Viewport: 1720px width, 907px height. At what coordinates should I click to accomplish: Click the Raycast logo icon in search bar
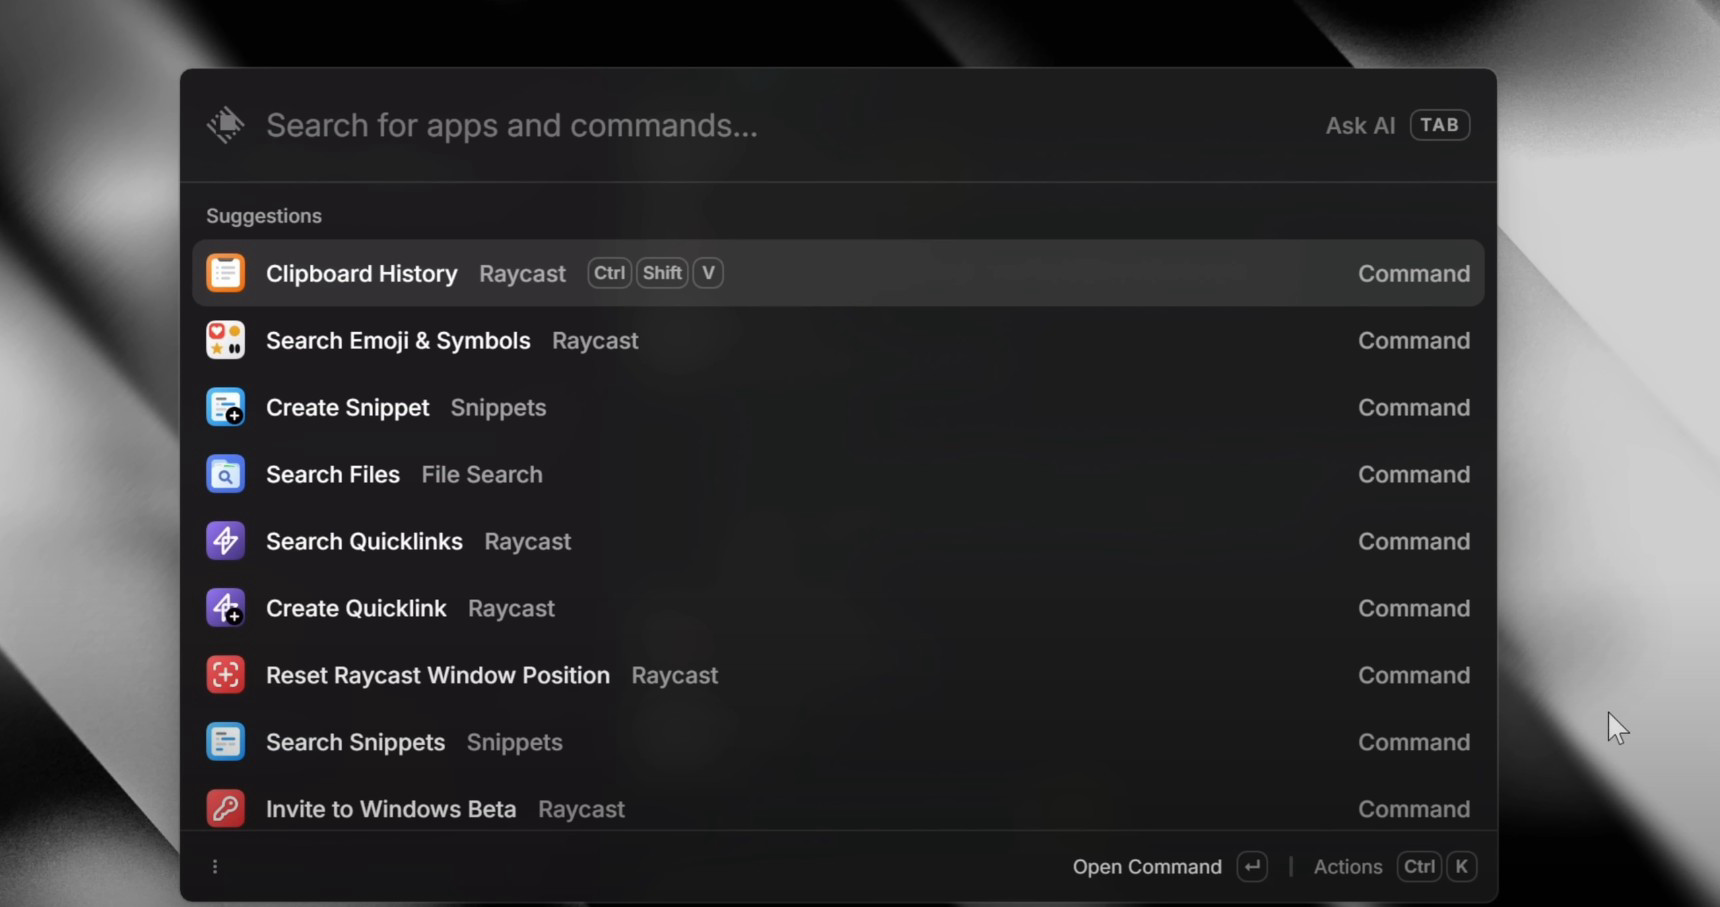point(225,125)
